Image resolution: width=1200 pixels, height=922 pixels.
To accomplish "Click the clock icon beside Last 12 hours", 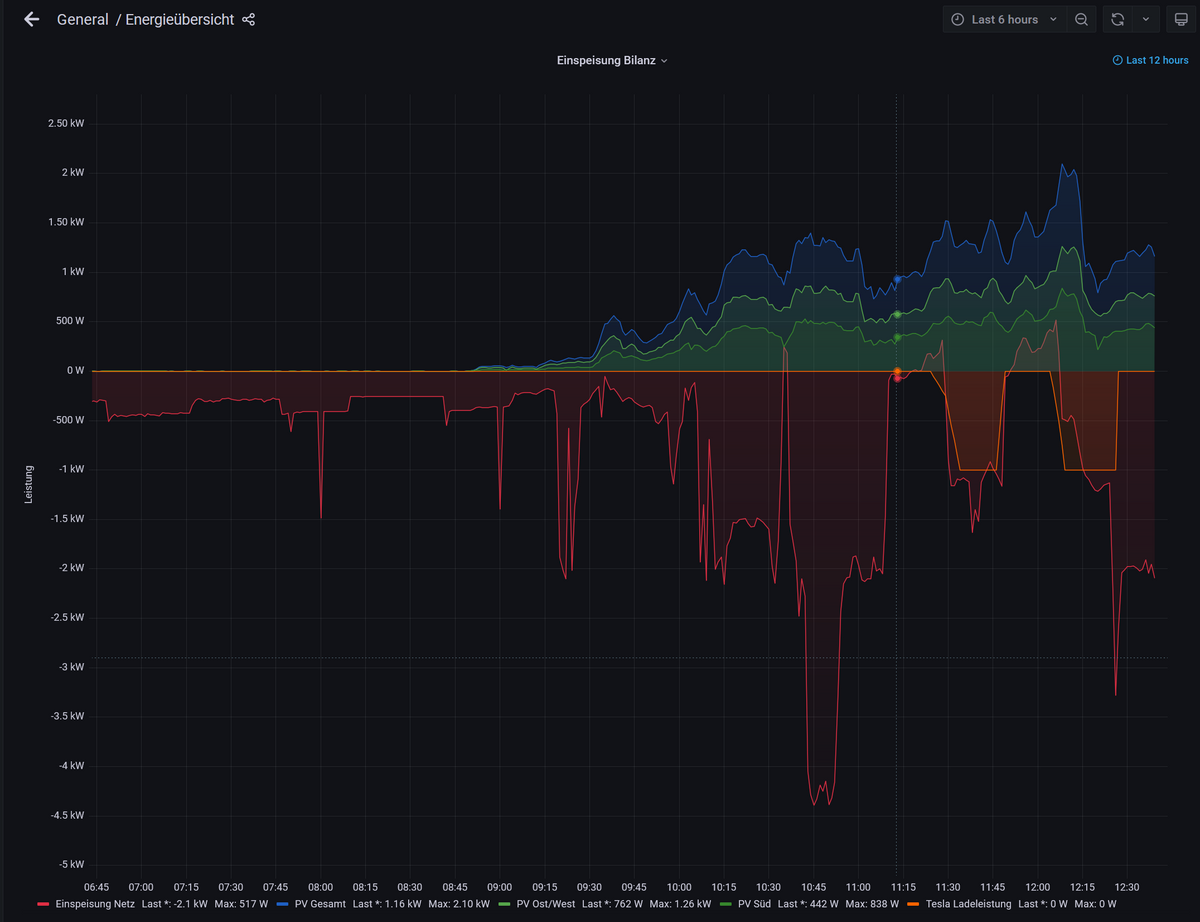I will click(1118, 60).
